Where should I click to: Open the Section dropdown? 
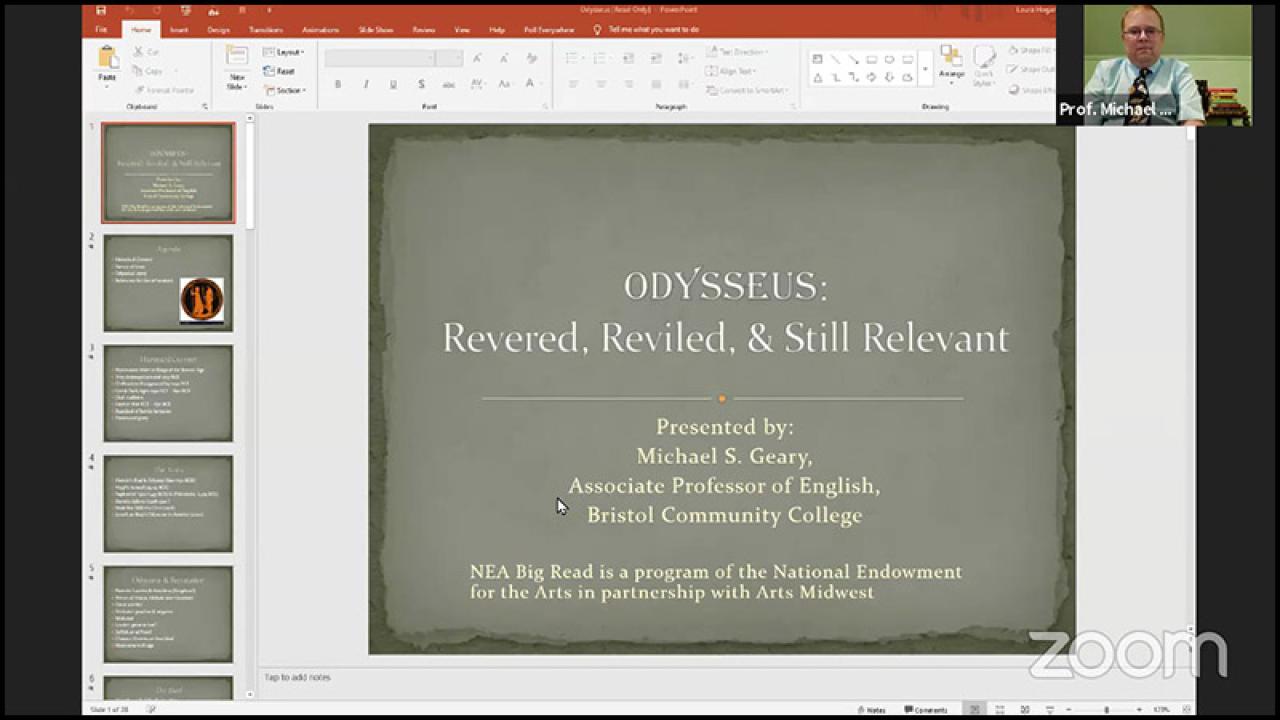pyautogui.click(x=284, y=90)
